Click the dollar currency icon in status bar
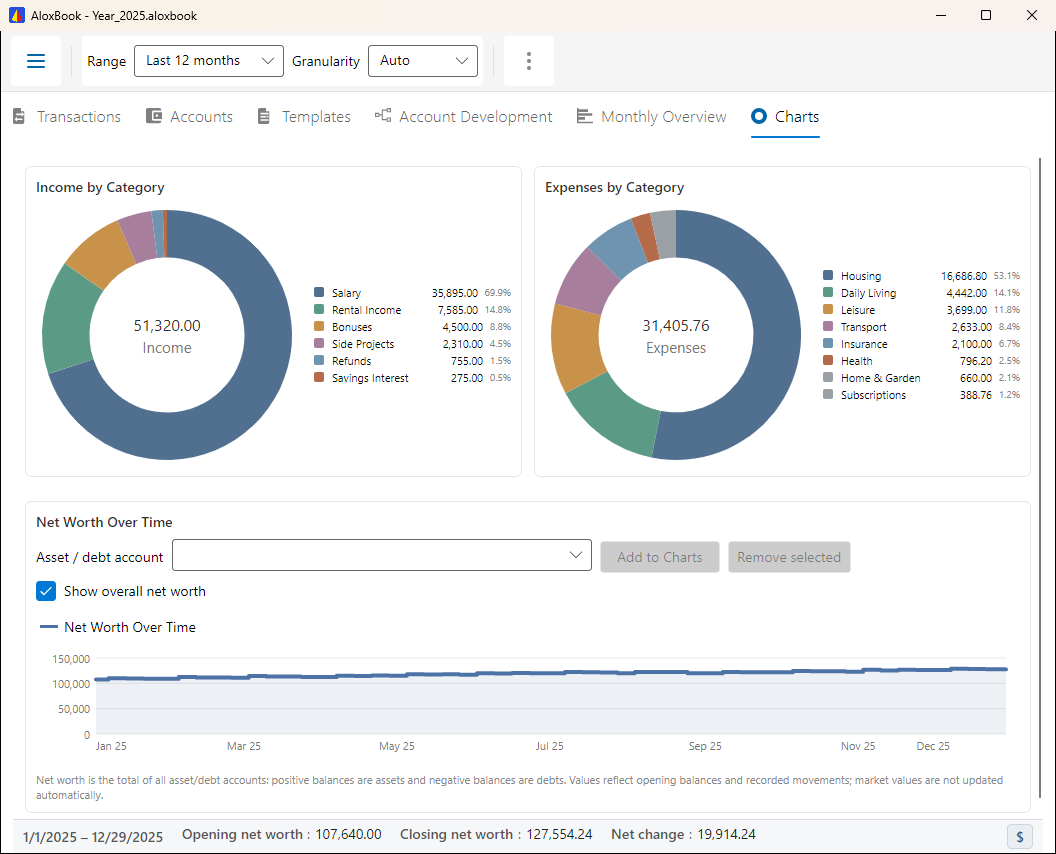This screenshot has height=854, width=1056. [x=1020, y=836]
